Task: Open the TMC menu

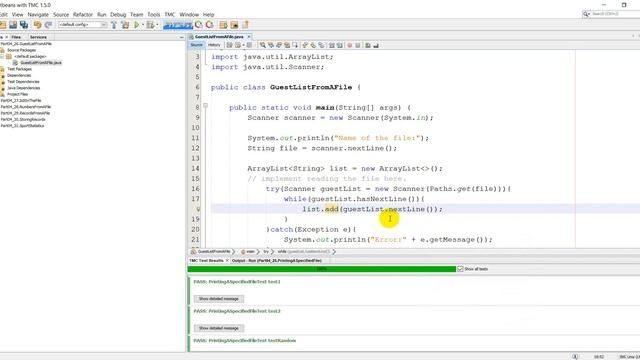Action: tap(170, 14)
